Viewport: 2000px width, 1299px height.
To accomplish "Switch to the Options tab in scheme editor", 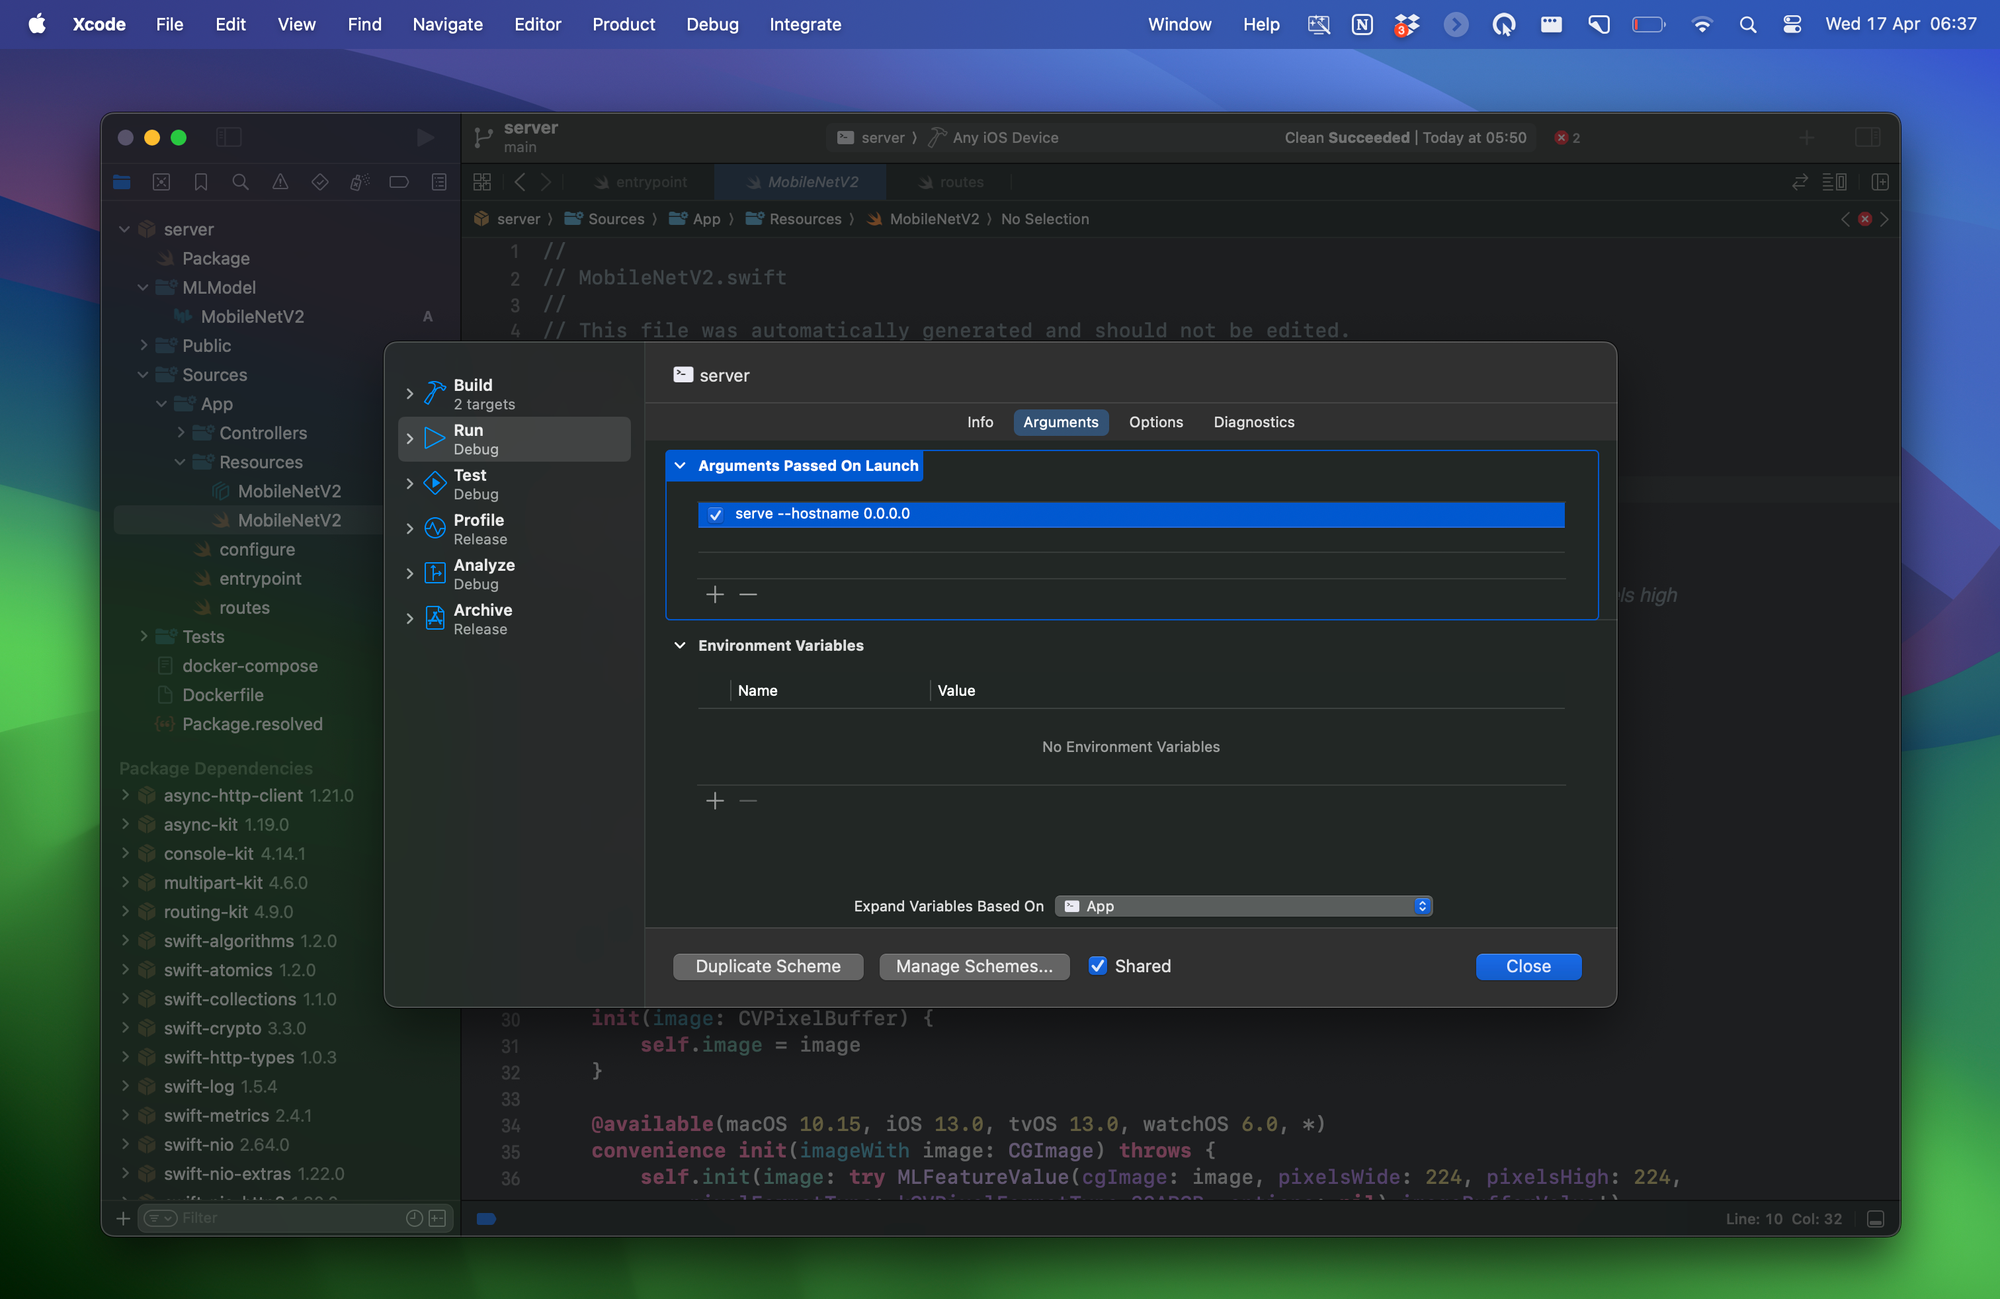I will pos(1156,421).
